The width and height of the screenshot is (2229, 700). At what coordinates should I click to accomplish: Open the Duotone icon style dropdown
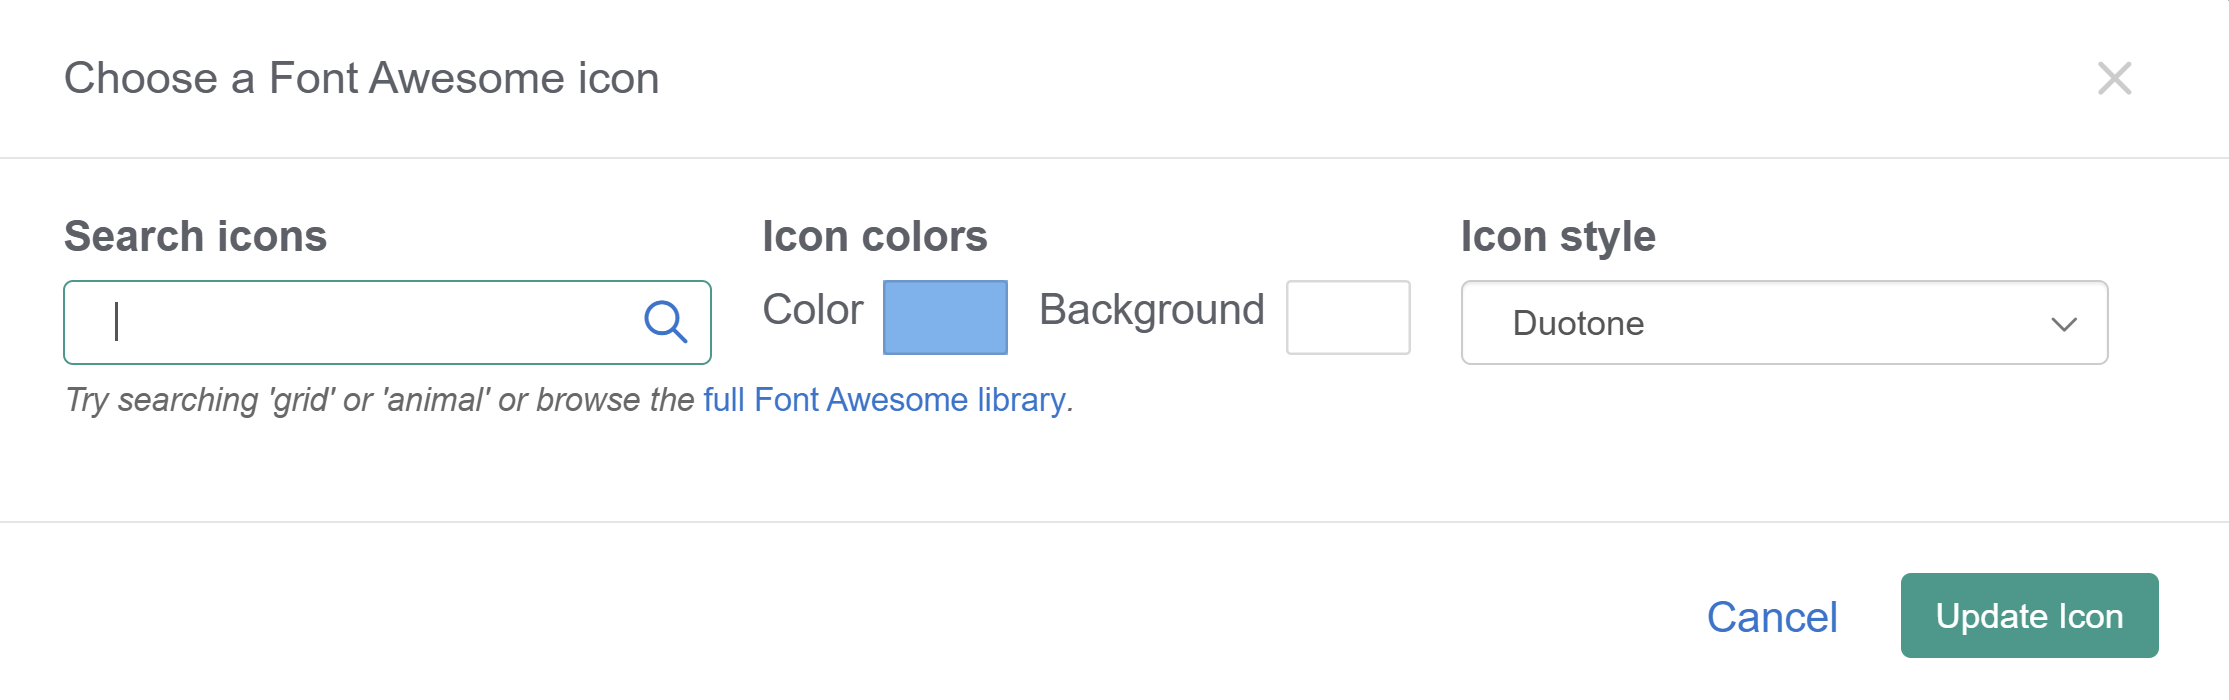tap(1760, 322)
